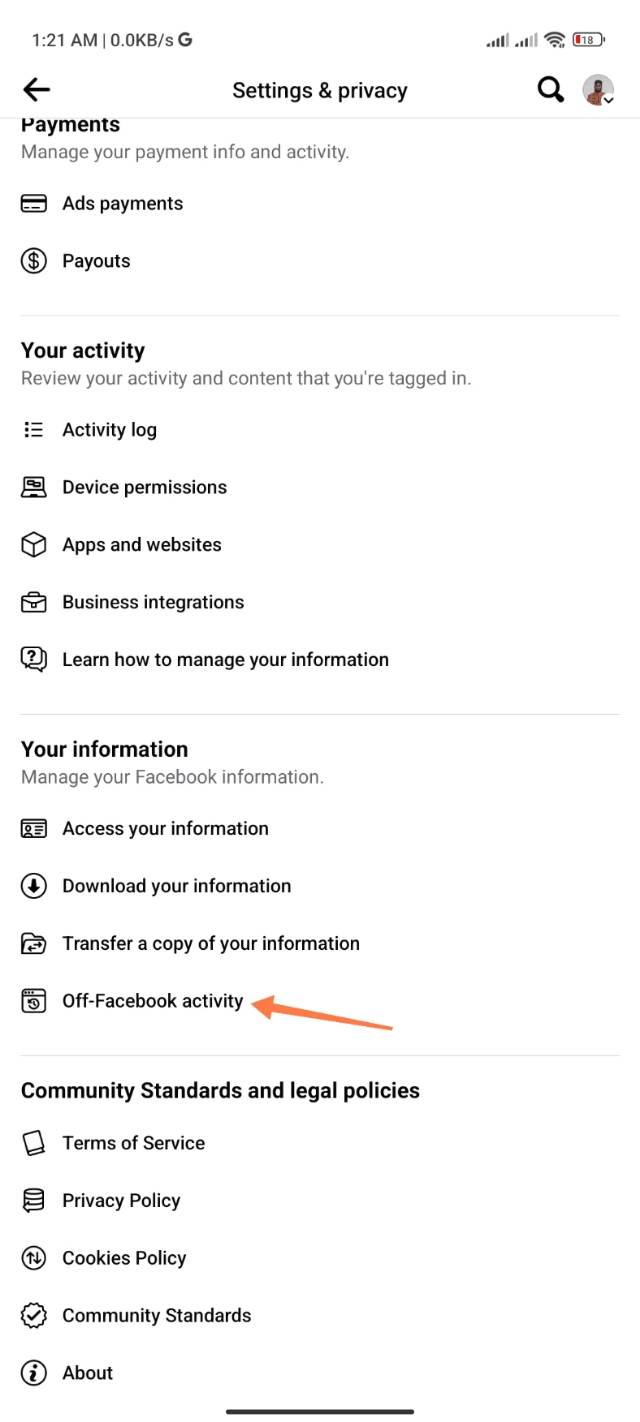Viewport: 640px width, 1422px height.
Task: Open Community Standards page
Action: 156,1315
